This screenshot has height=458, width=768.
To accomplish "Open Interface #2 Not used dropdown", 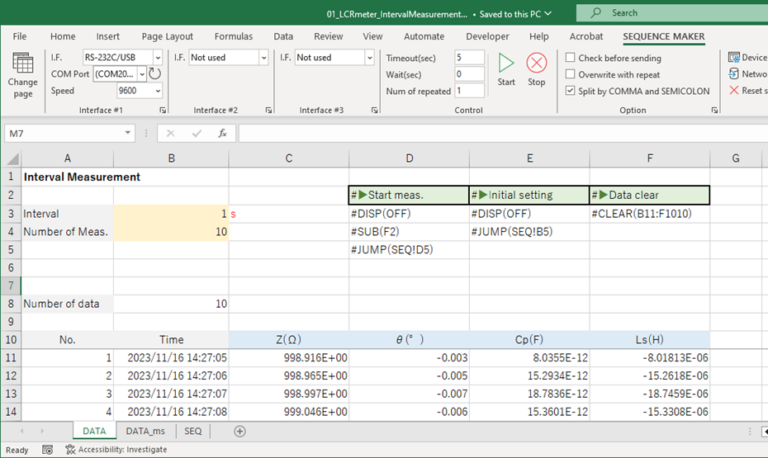I will point(263,58).
